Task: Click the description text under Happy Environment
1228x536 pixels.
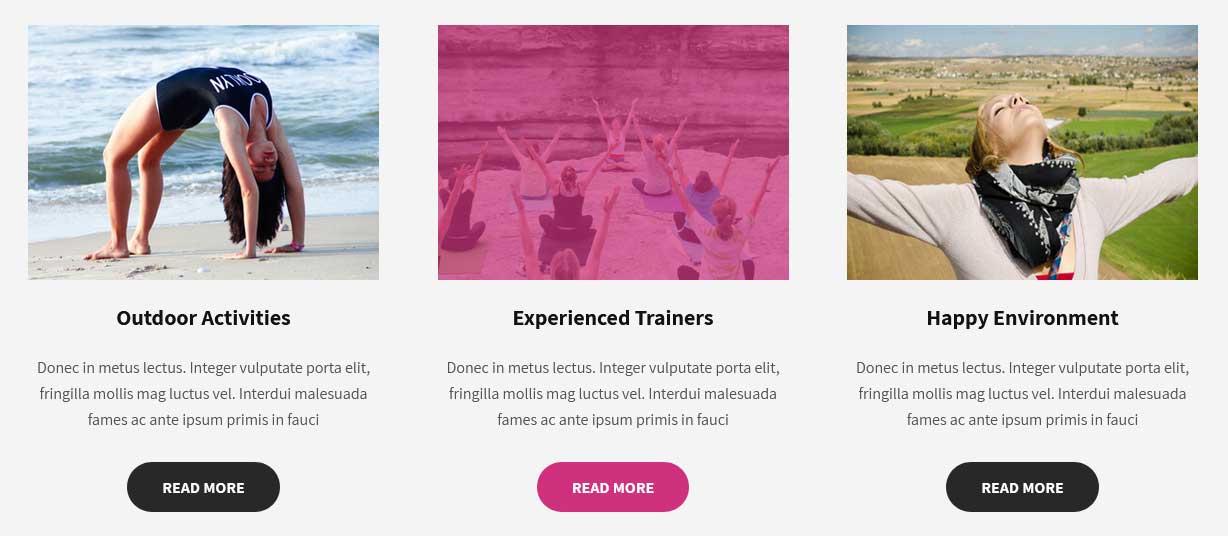Action: click(1022, 394)
